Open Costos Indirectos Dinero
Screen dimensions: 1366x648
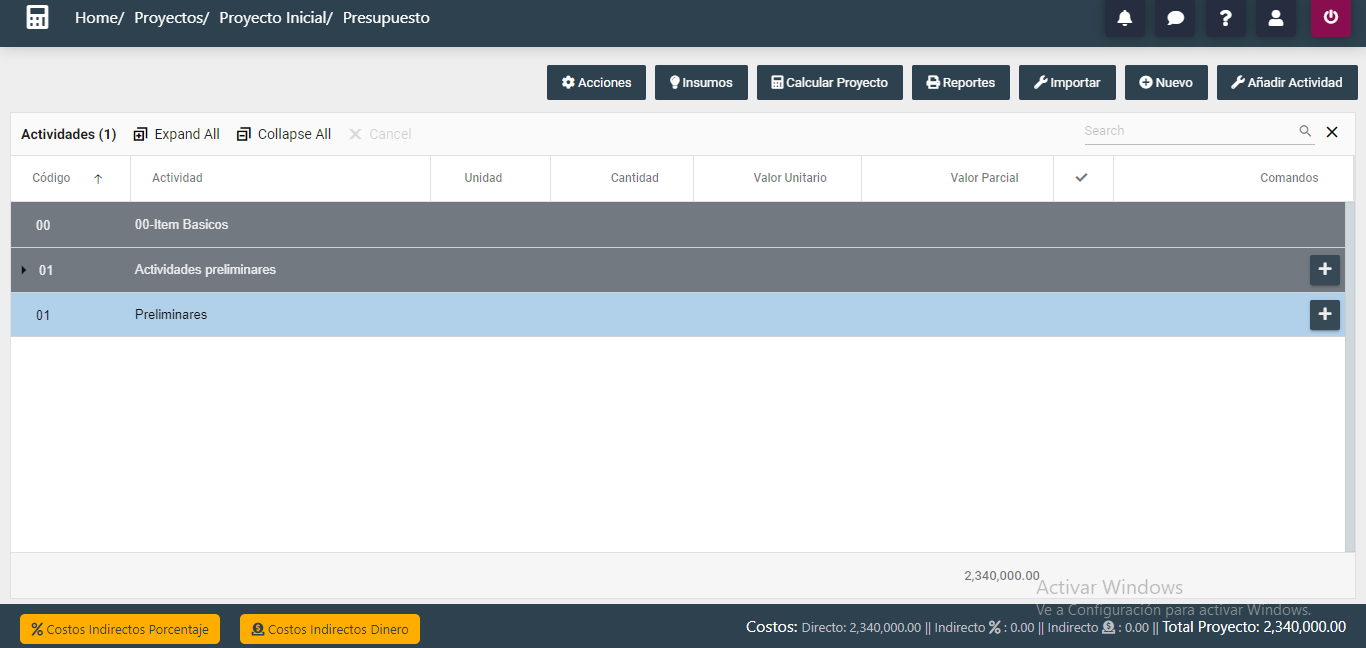coord(330,629)
